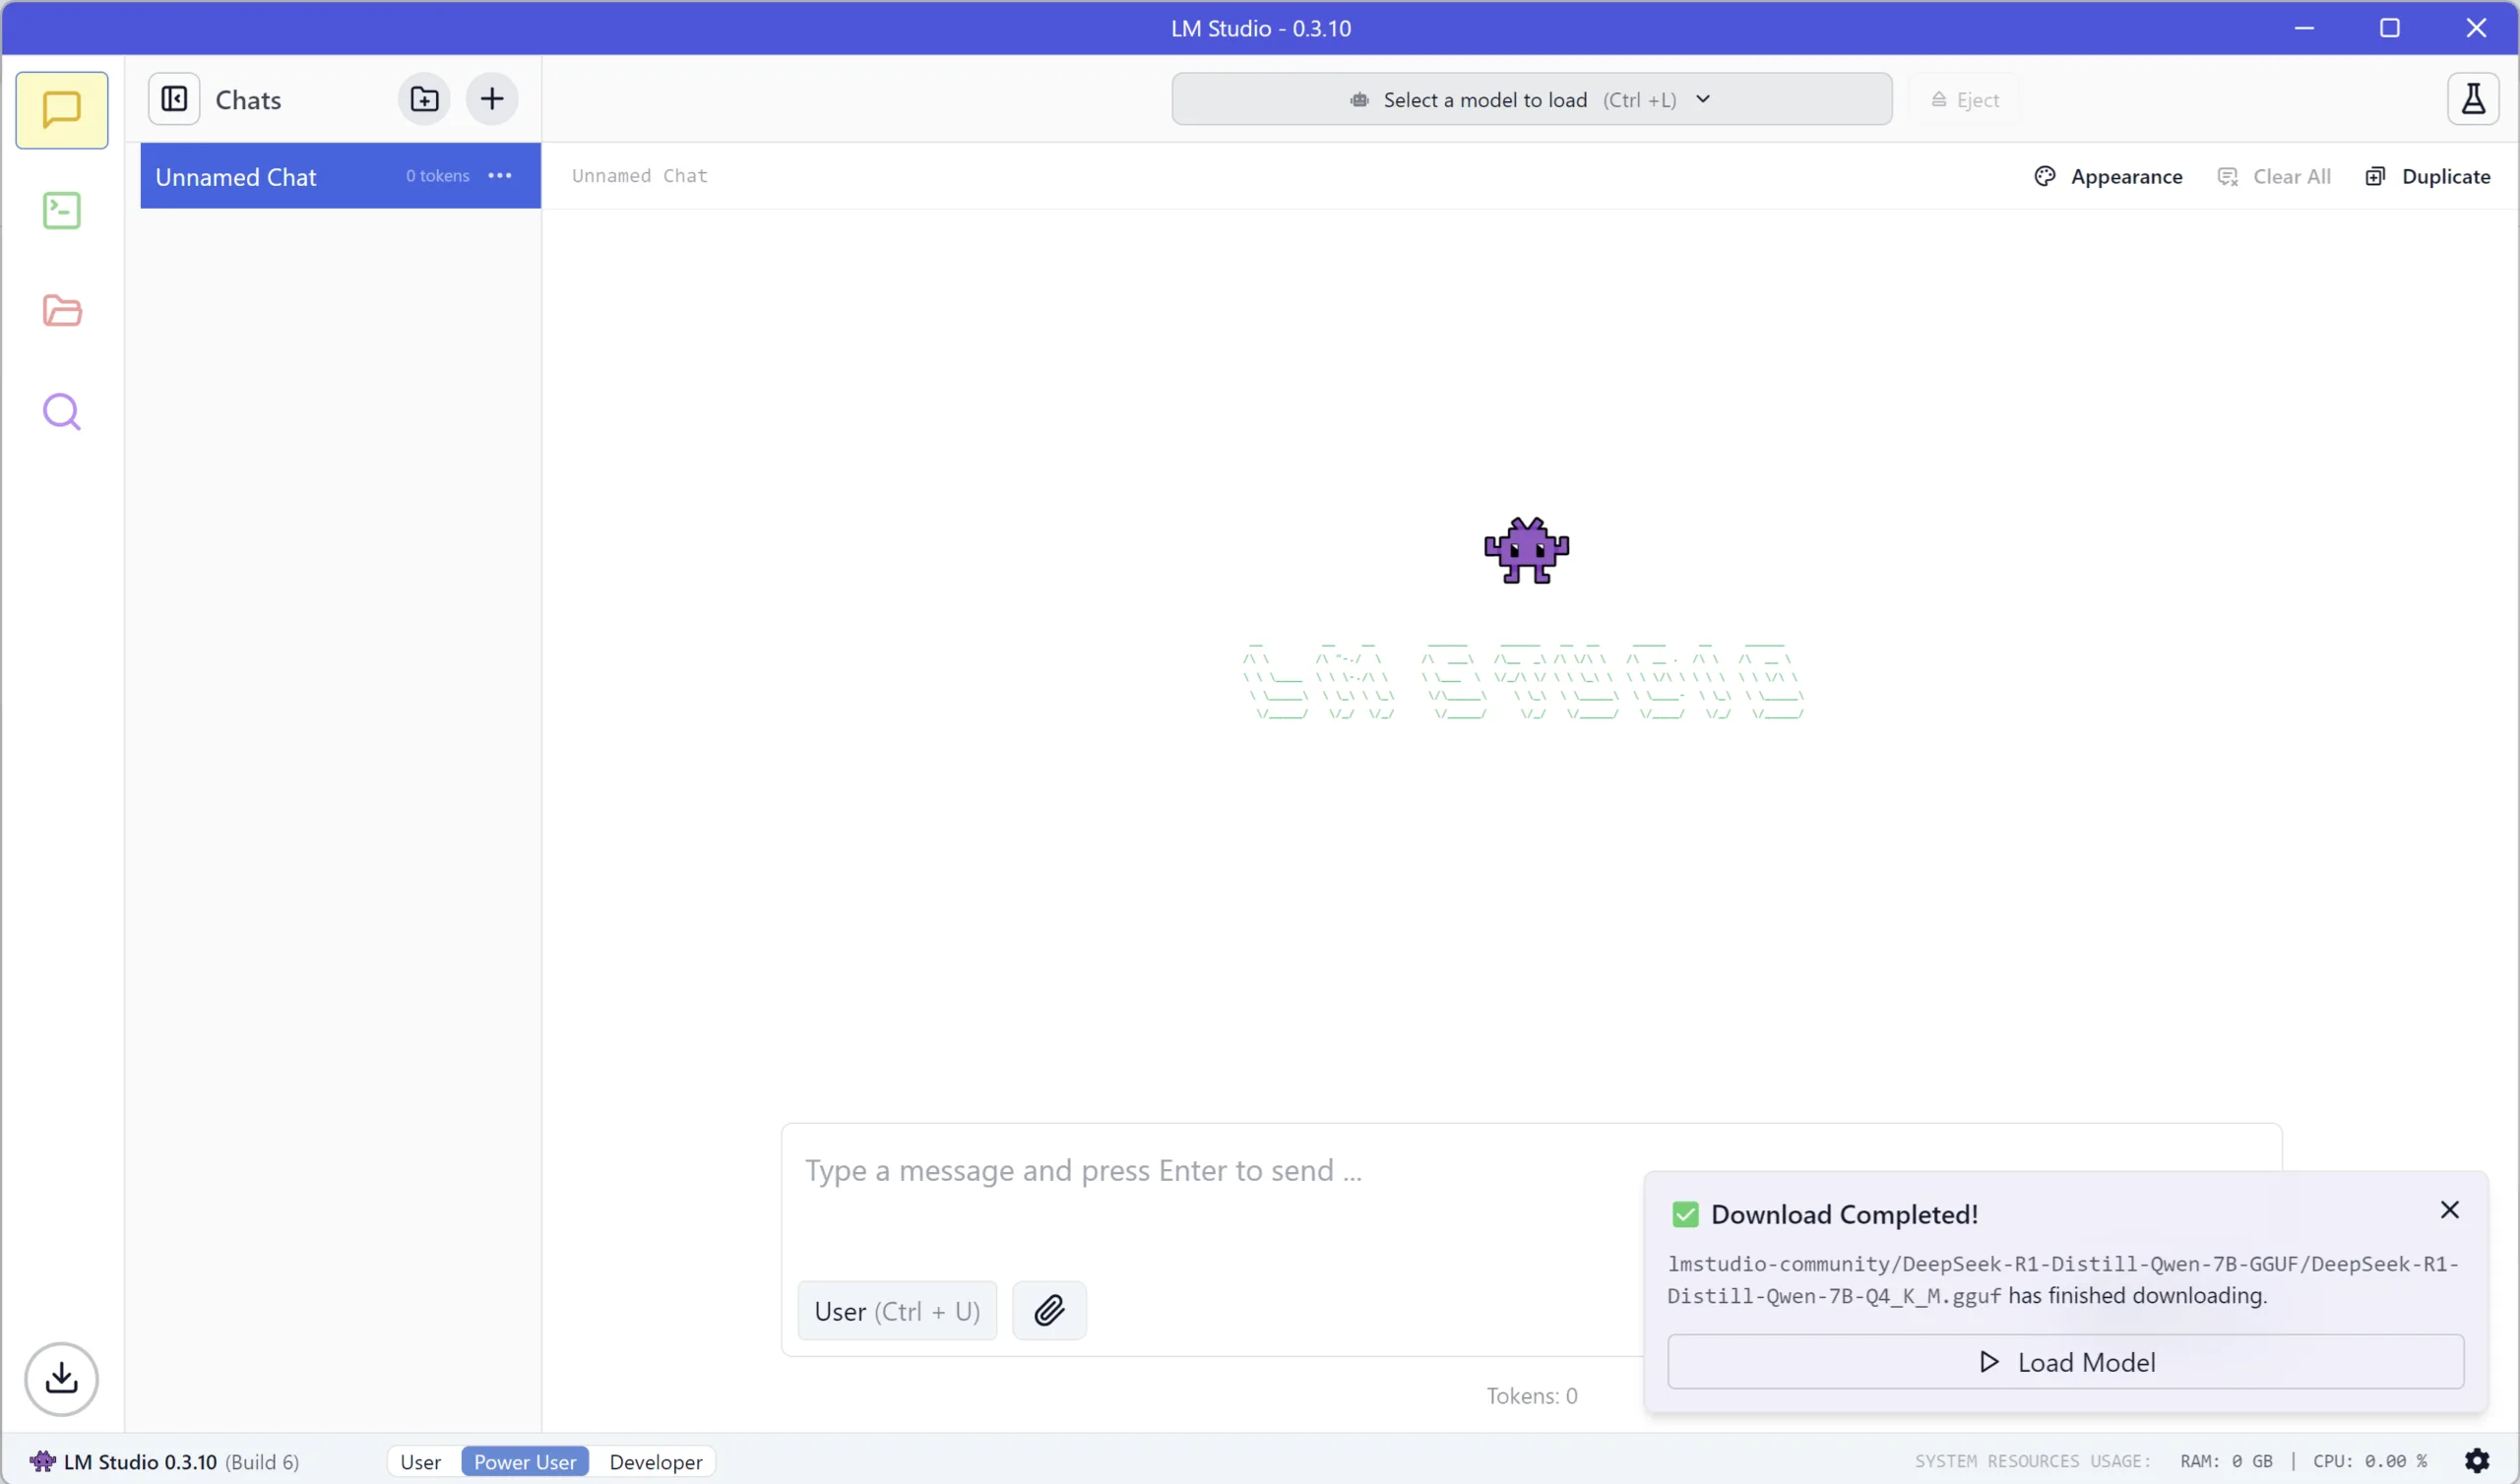Click the Unnamed Chat title header
The image size is (2520, 1484).
[x=640, y=176]
